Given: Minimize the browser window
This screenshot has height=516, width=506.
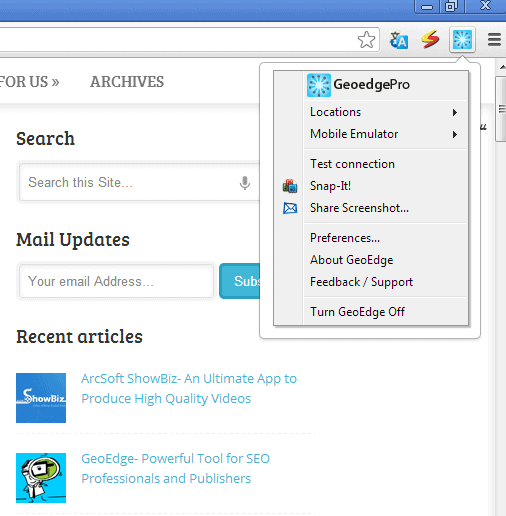Looking at the screenshot, I should tap(427, 7).
